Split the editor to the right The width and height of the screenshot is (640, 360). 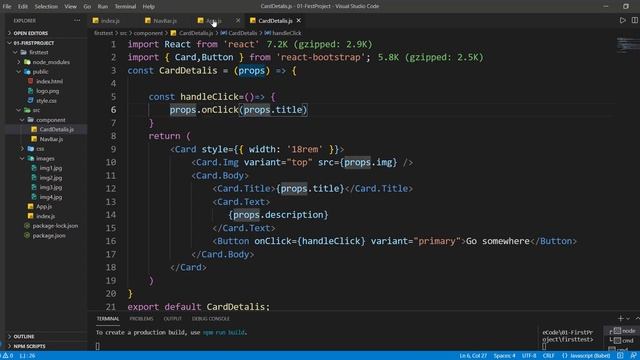coord(635,20)
